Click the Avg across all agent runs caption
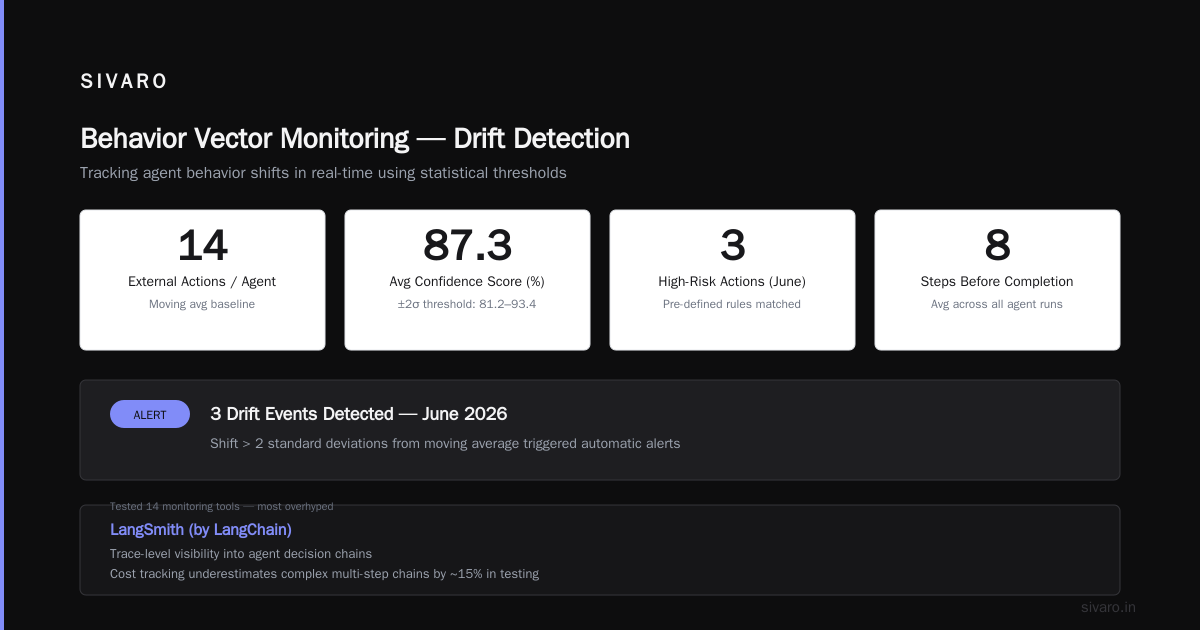 point(997,304)
